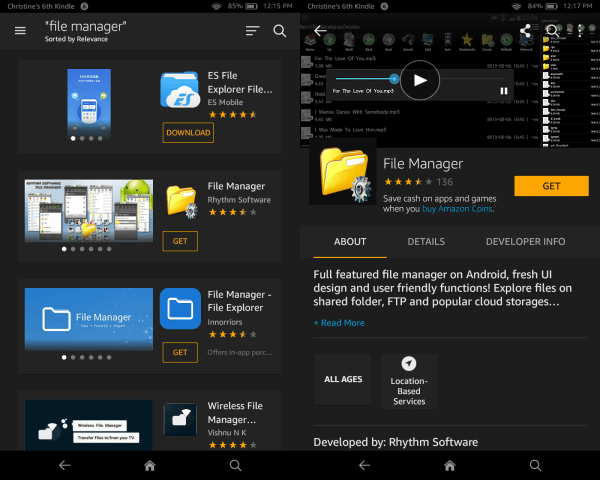Tap orange GET button on detail page

tap(551, 186)
